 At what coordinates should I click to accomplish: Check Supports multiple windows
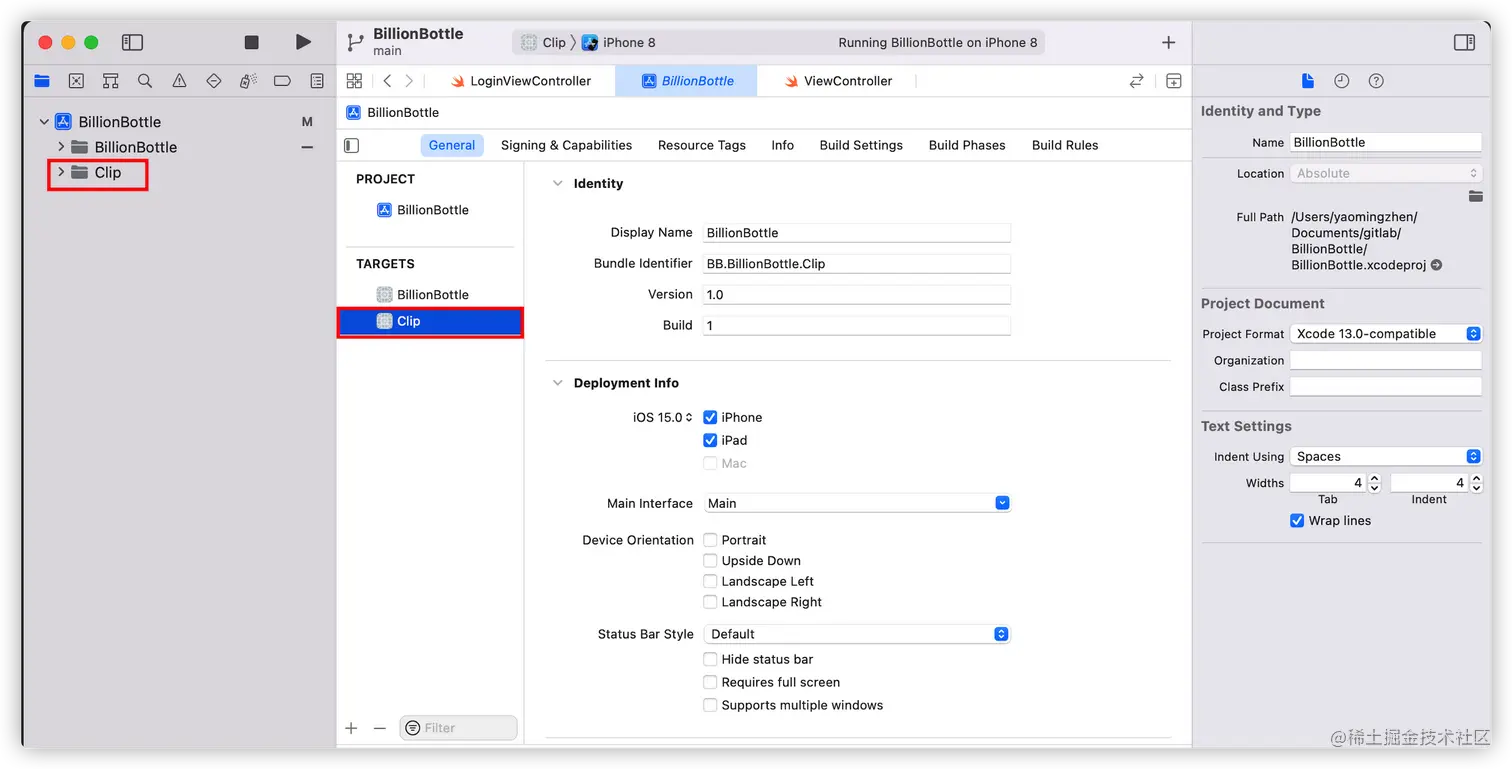pyautogui.click(x=710, y=705)
